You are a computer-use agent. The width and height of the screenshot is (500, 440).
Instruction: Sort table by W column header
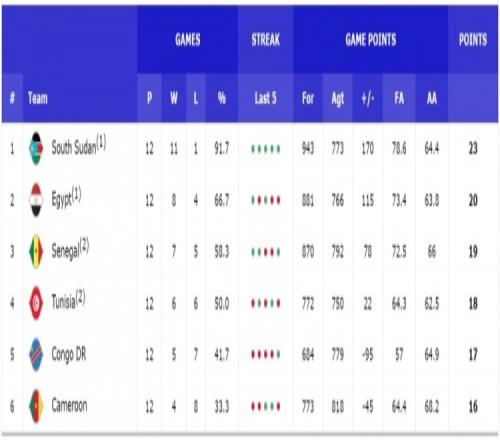click(174, 98)
